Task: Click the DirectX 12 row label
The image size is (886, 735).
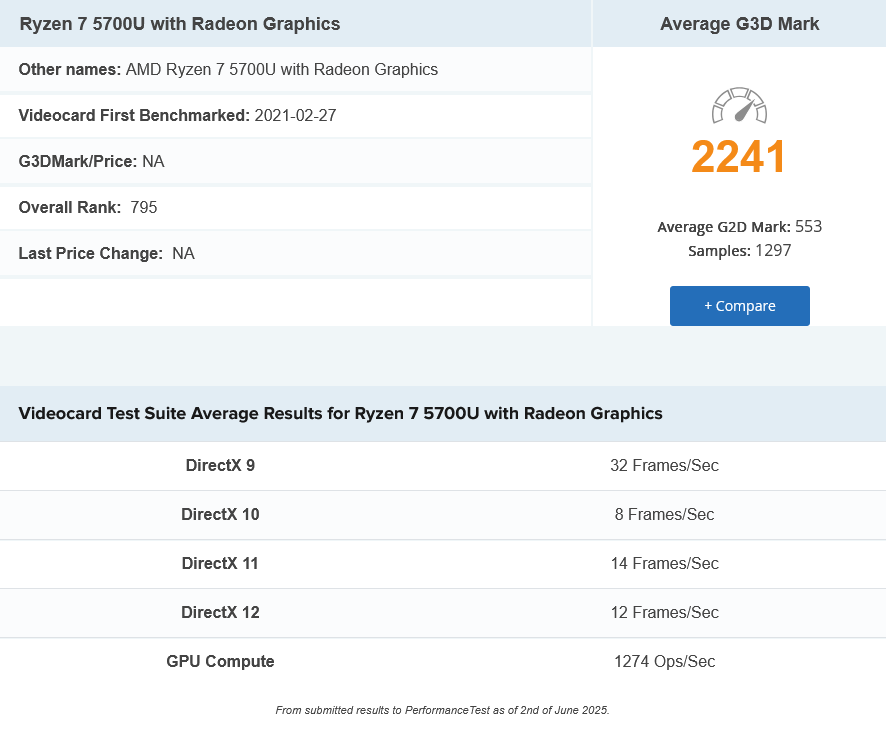Action: (220, 613)
